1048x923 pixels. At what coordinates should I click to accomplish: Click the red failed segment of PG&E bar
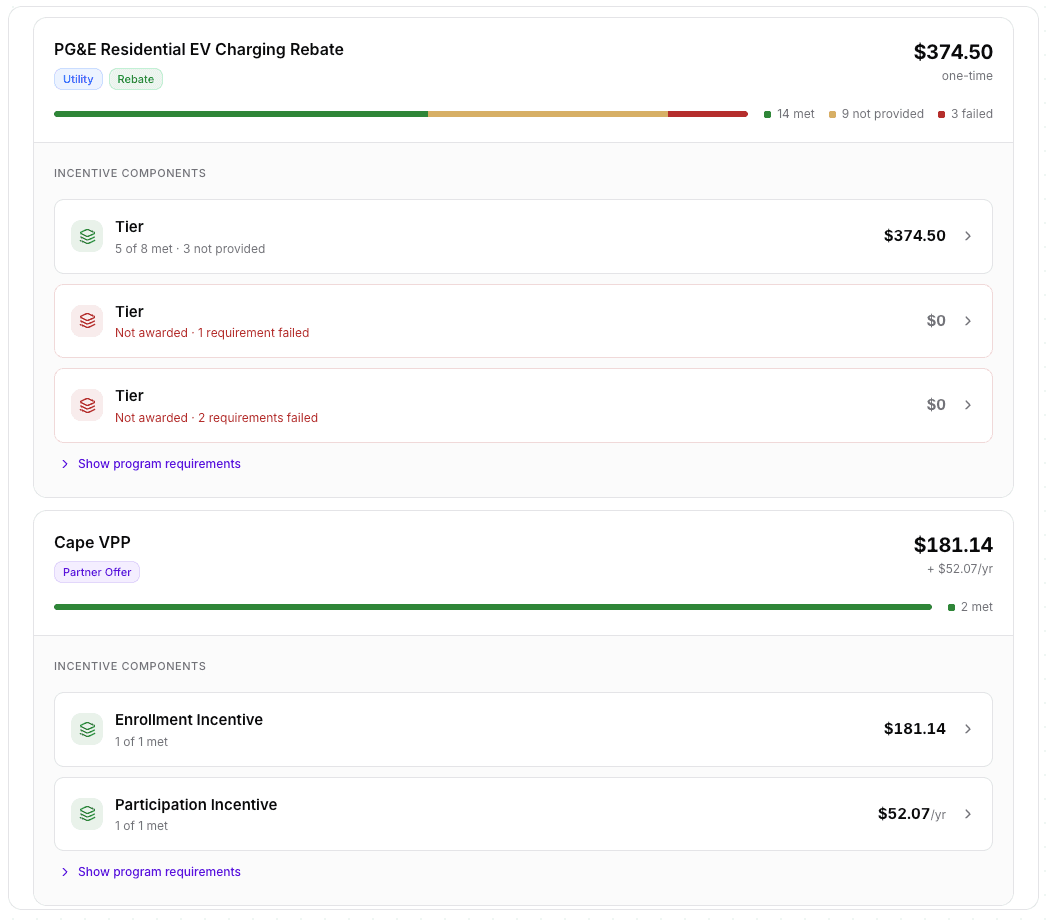(708, 114)
